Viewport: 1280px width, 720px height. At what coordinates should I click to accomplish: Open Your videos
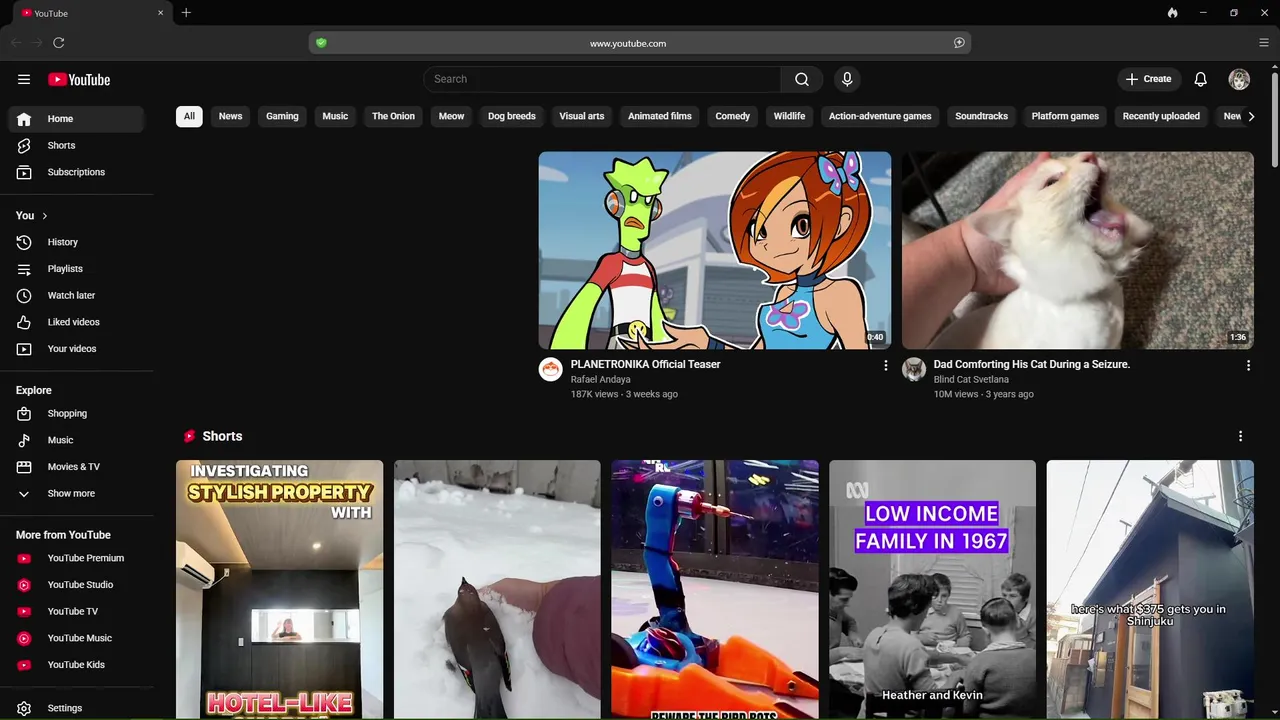pyautogui.click(x=76, y=349)
